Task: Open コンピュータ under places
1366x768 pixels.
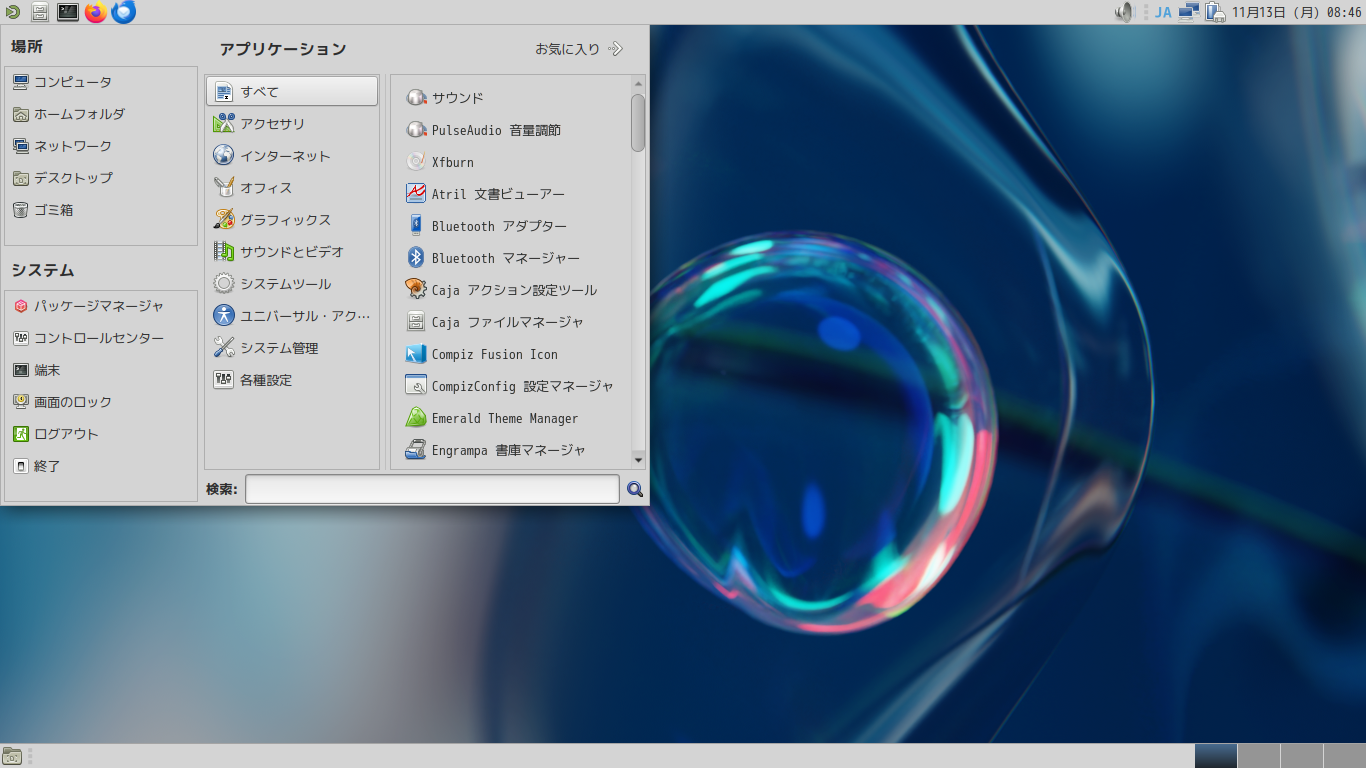Action: tap(101, 82)
